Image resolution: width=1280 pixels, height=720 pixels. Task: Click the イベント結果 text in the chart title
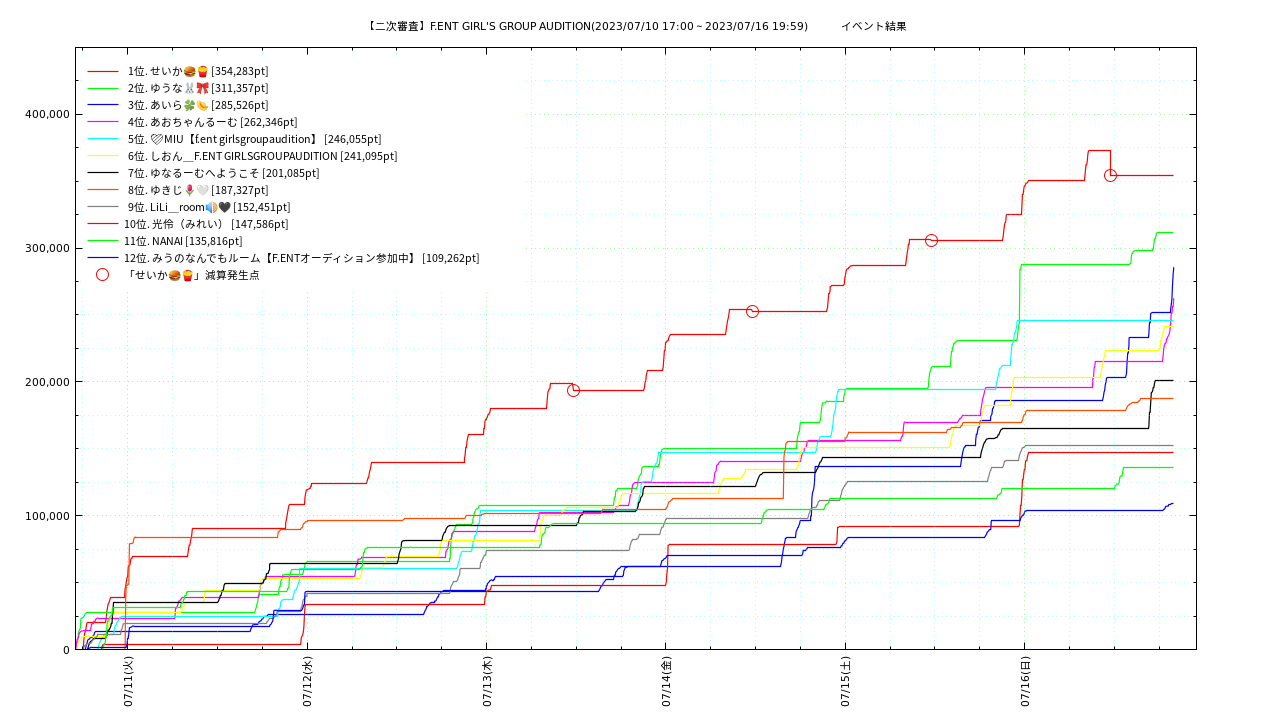point(873,26)
